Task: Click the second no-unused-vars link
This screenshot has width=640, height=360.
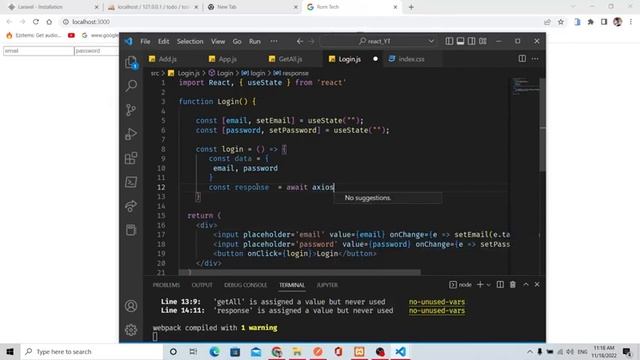Action: [x=437, y=311]
